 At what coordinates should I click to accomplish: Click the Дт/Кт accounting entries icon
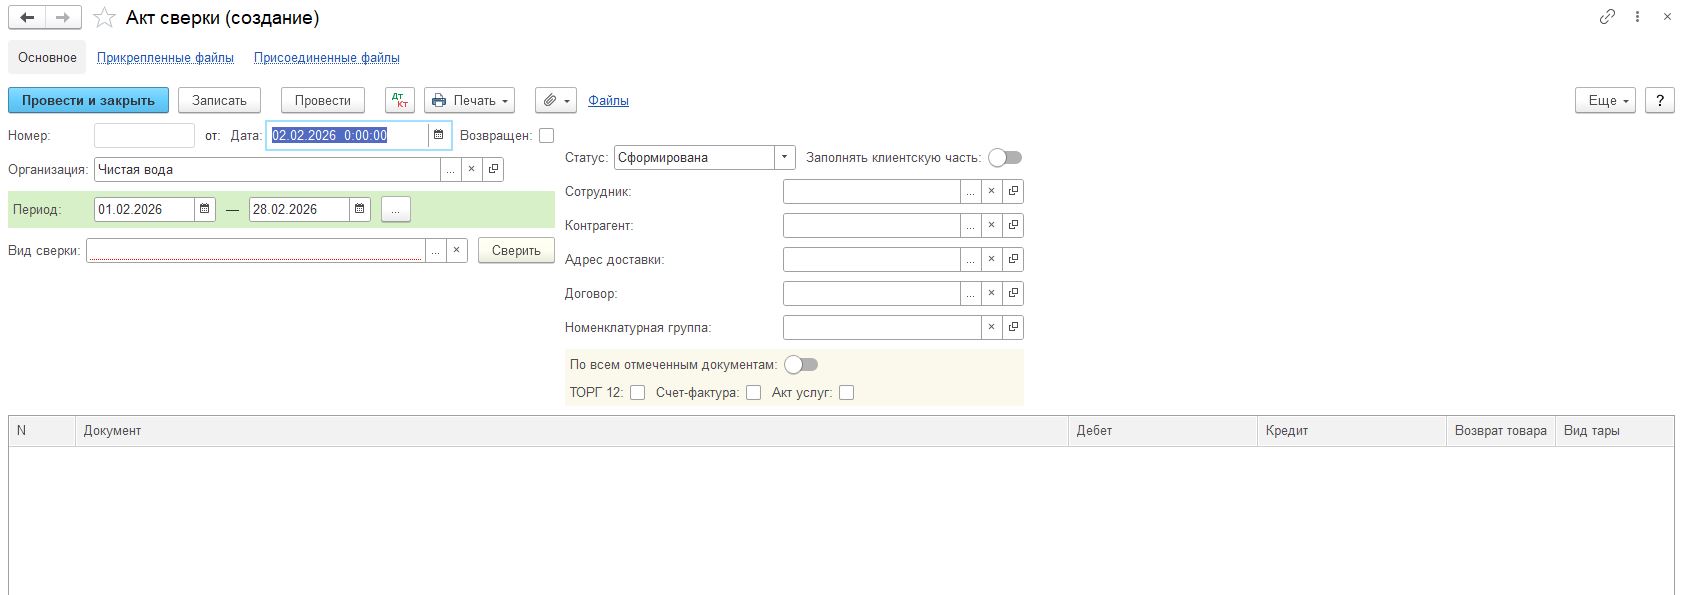(x=399, y=100)
